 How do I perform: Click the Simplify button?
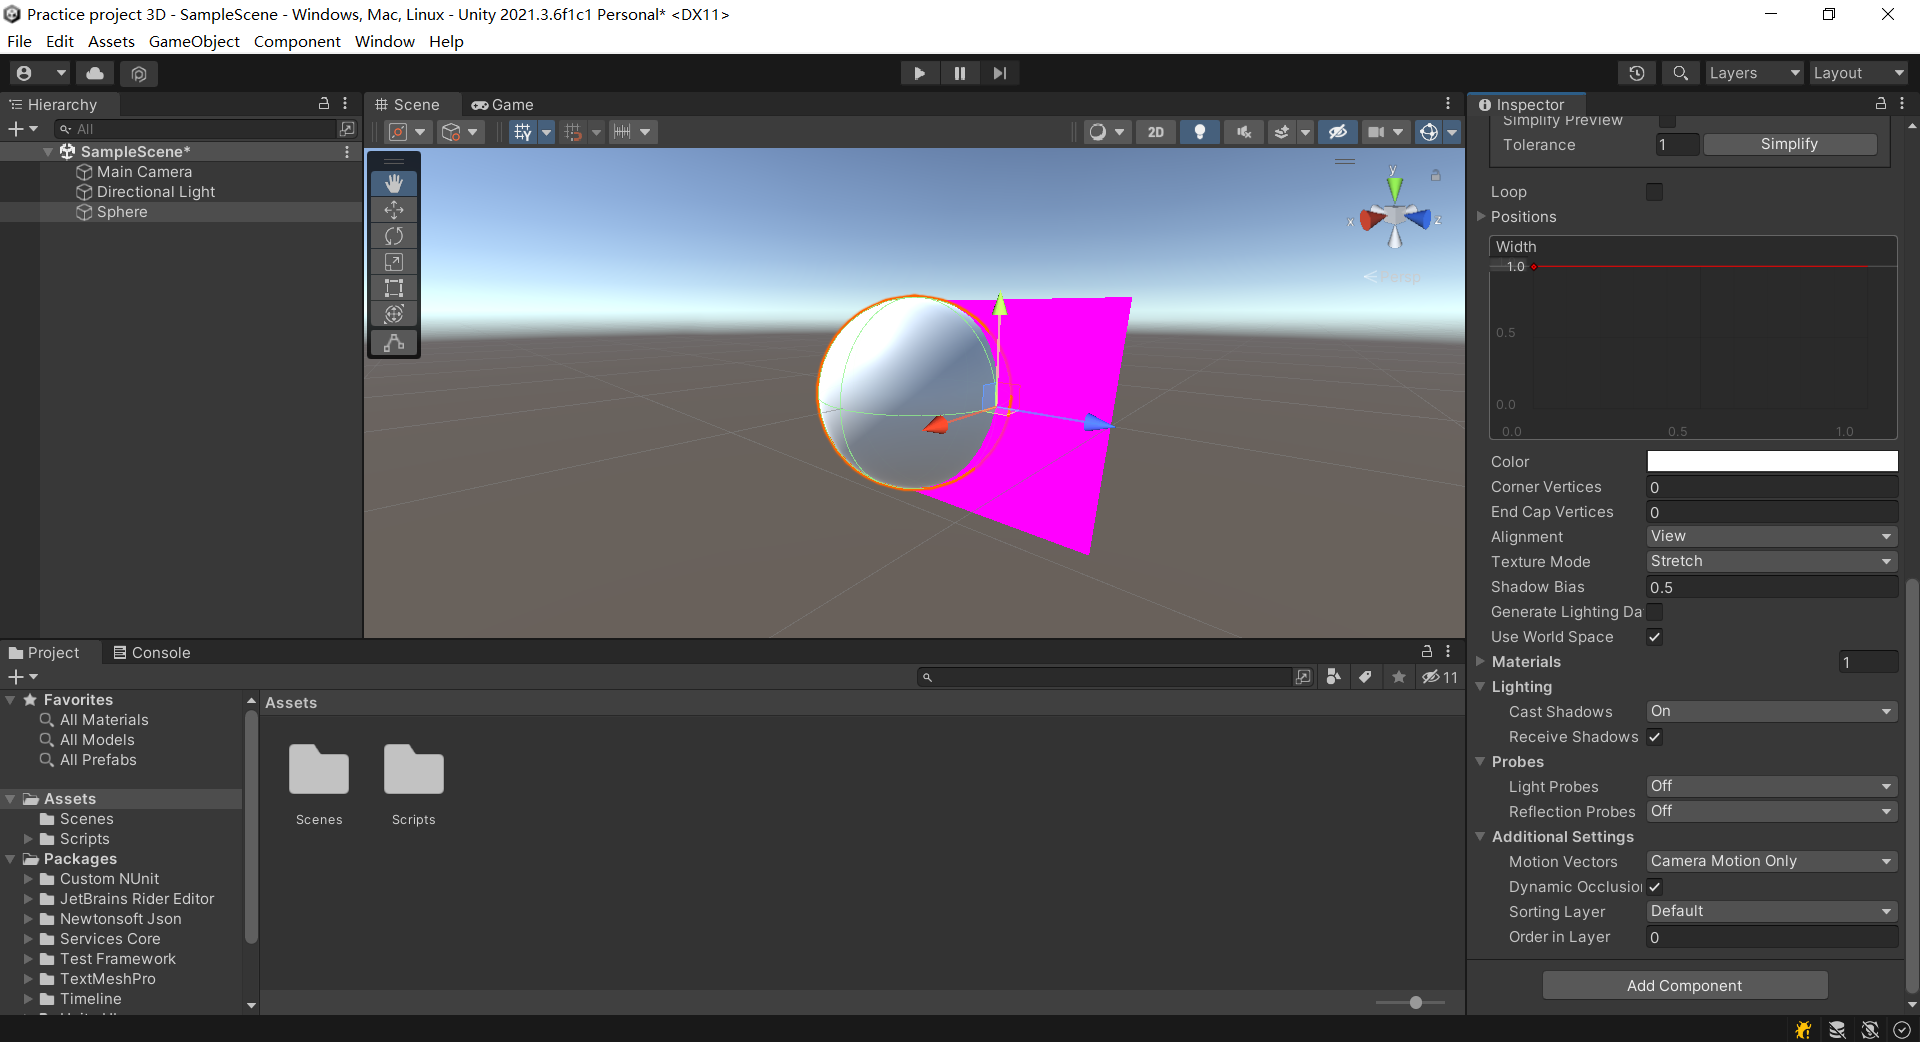1790,144
